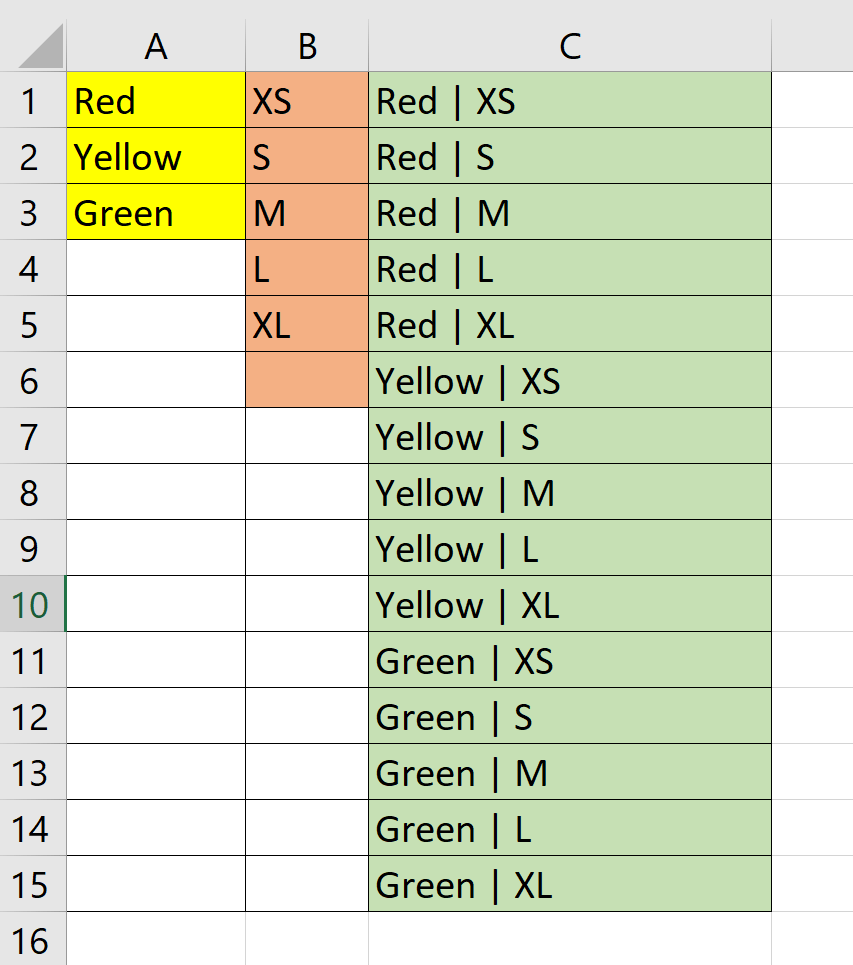Select the empty cell A4

[155, 269]
